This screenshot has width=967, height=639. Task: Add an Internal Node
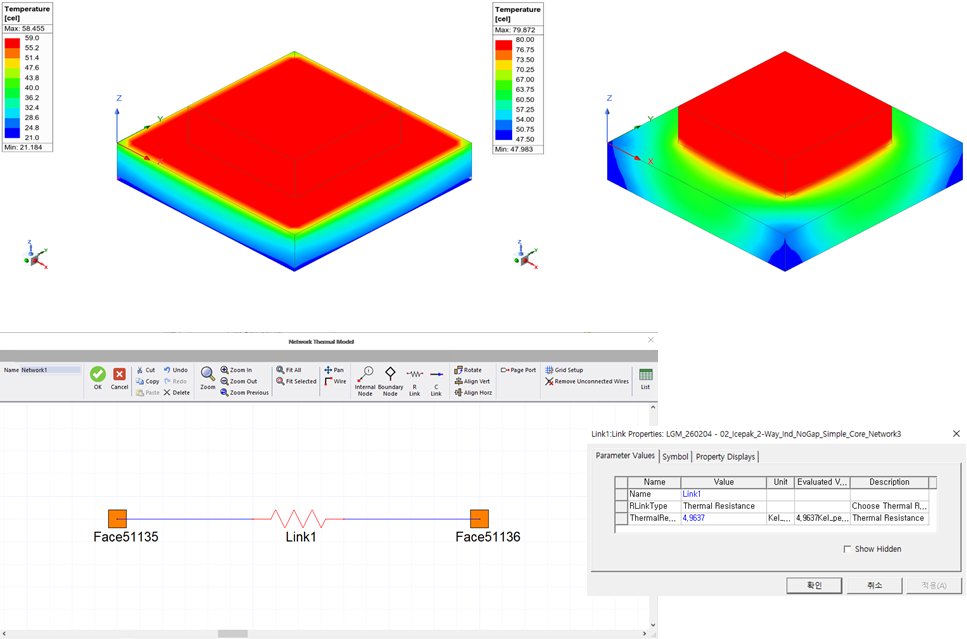[365, 374]
